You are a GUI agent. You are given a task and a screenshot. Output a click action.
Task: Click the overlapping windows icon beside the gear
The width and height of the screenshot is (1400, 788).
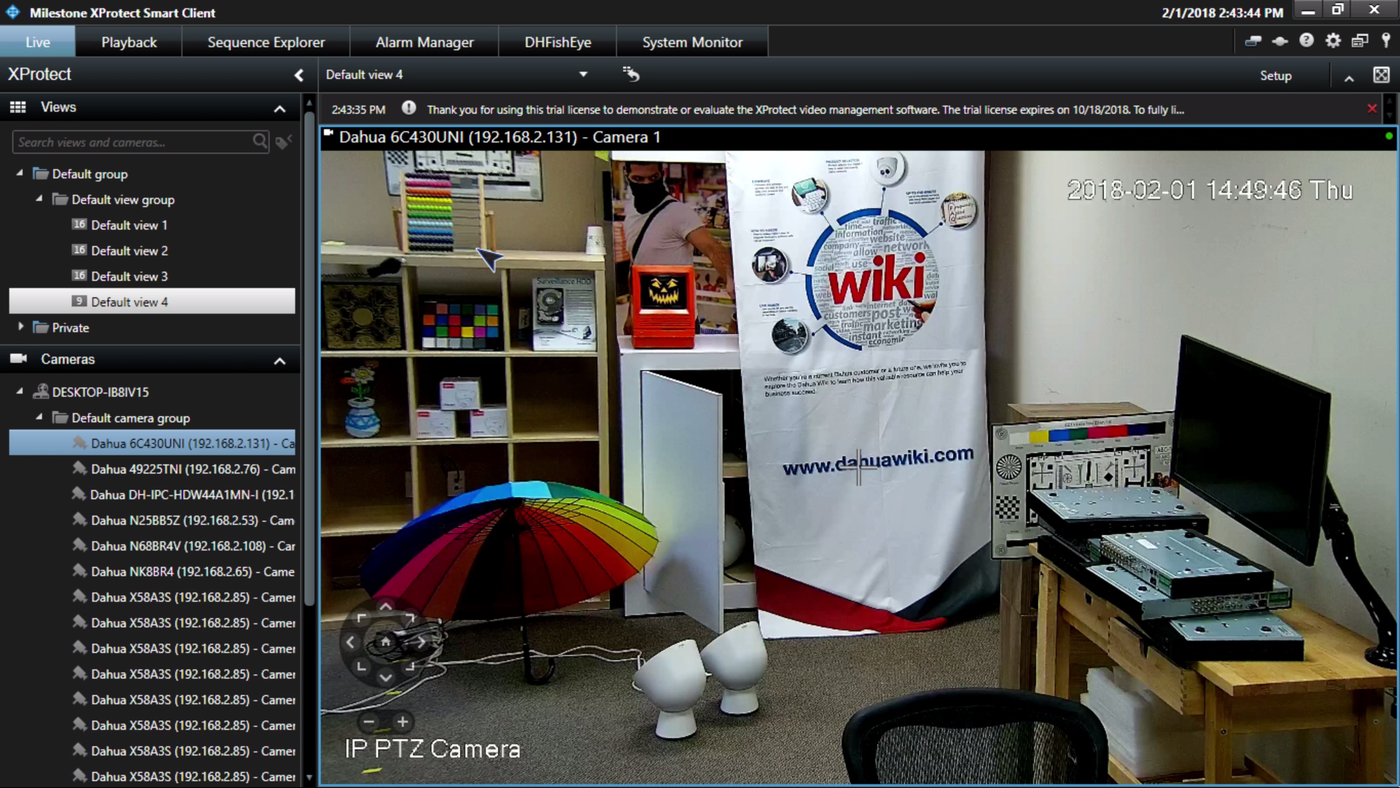click(1360, 41)
